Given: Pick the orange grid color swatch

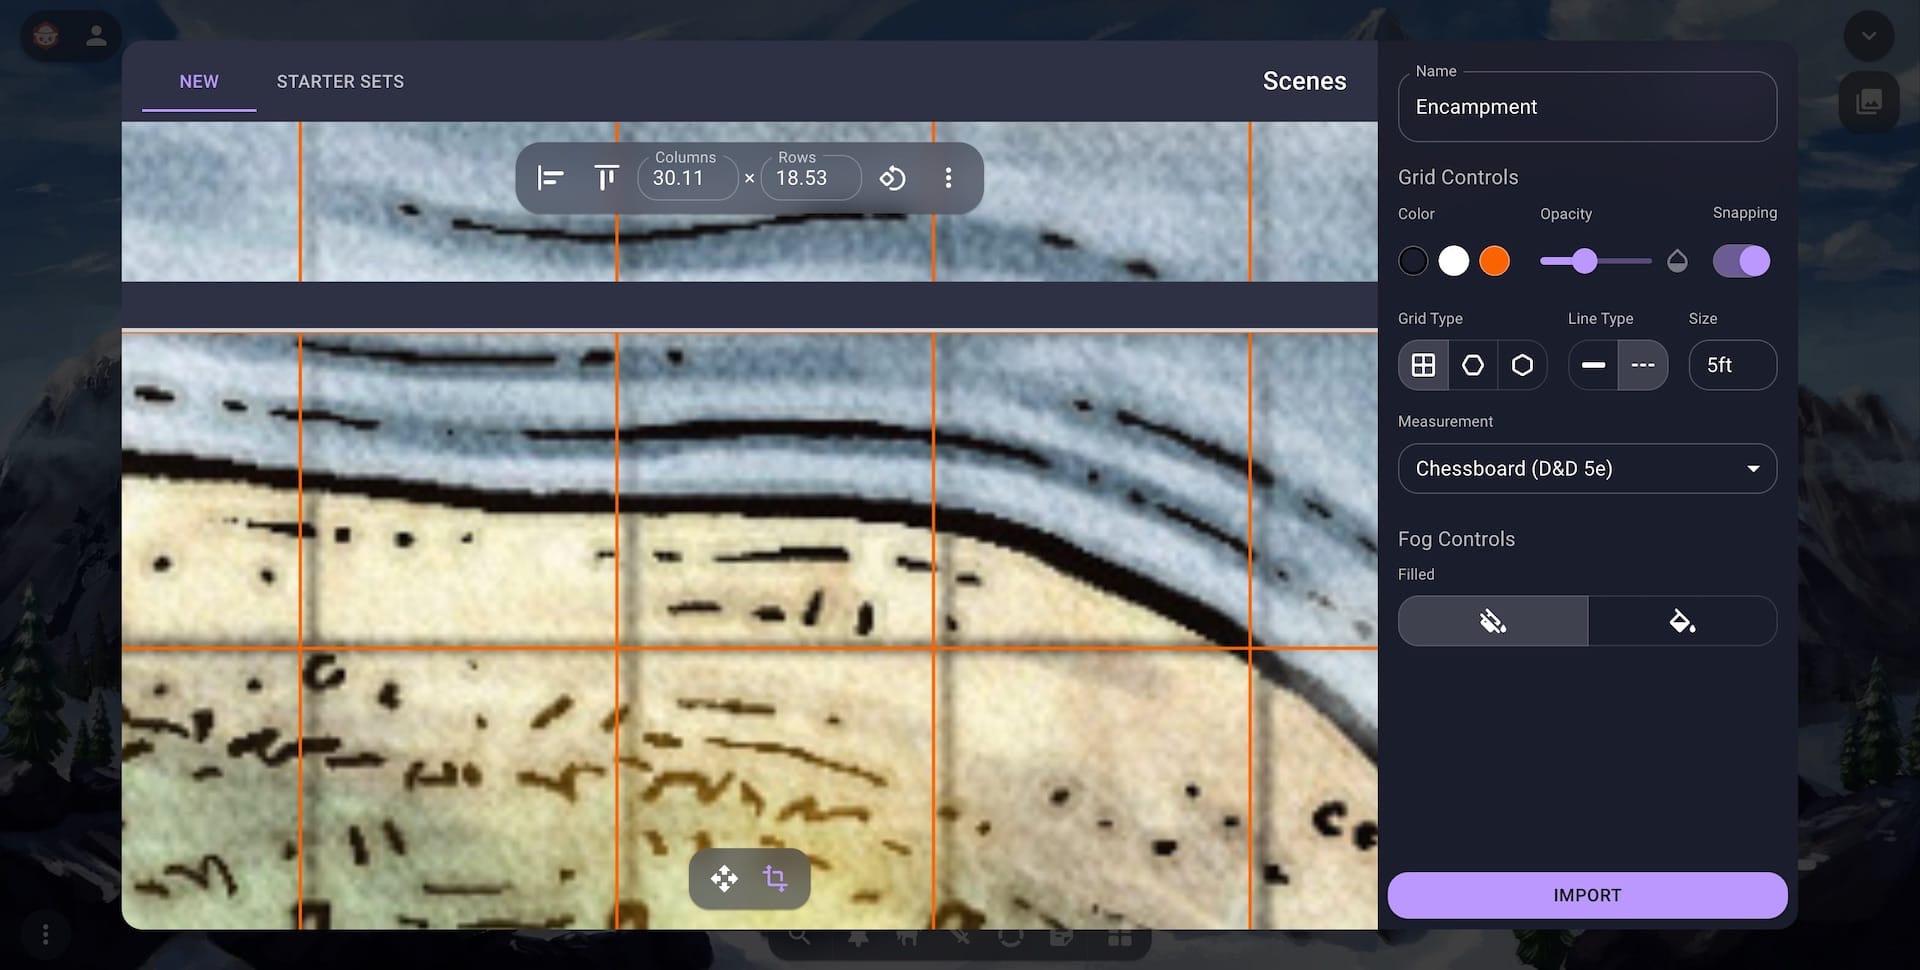Looking at the screenshot, I should 1494,261.
